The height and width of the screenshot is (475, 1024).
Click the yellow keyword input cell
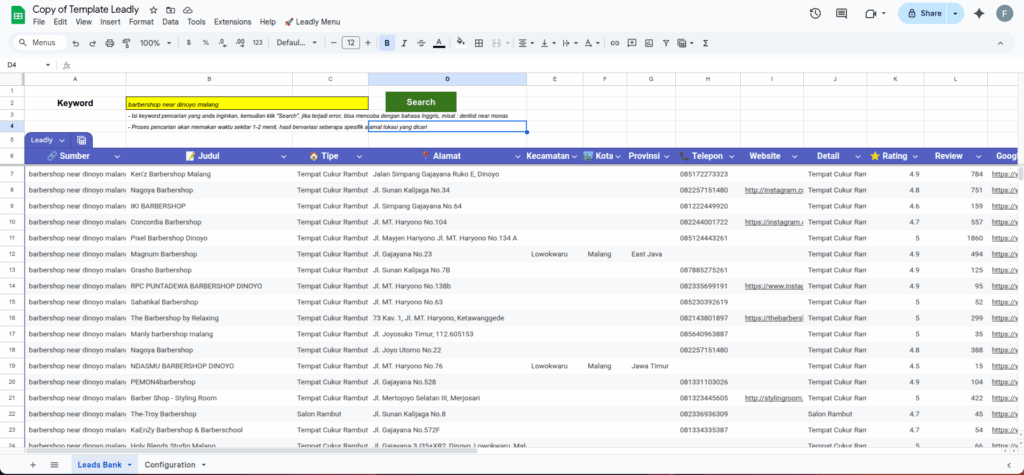pyautogui.click(x=246, y=103)
